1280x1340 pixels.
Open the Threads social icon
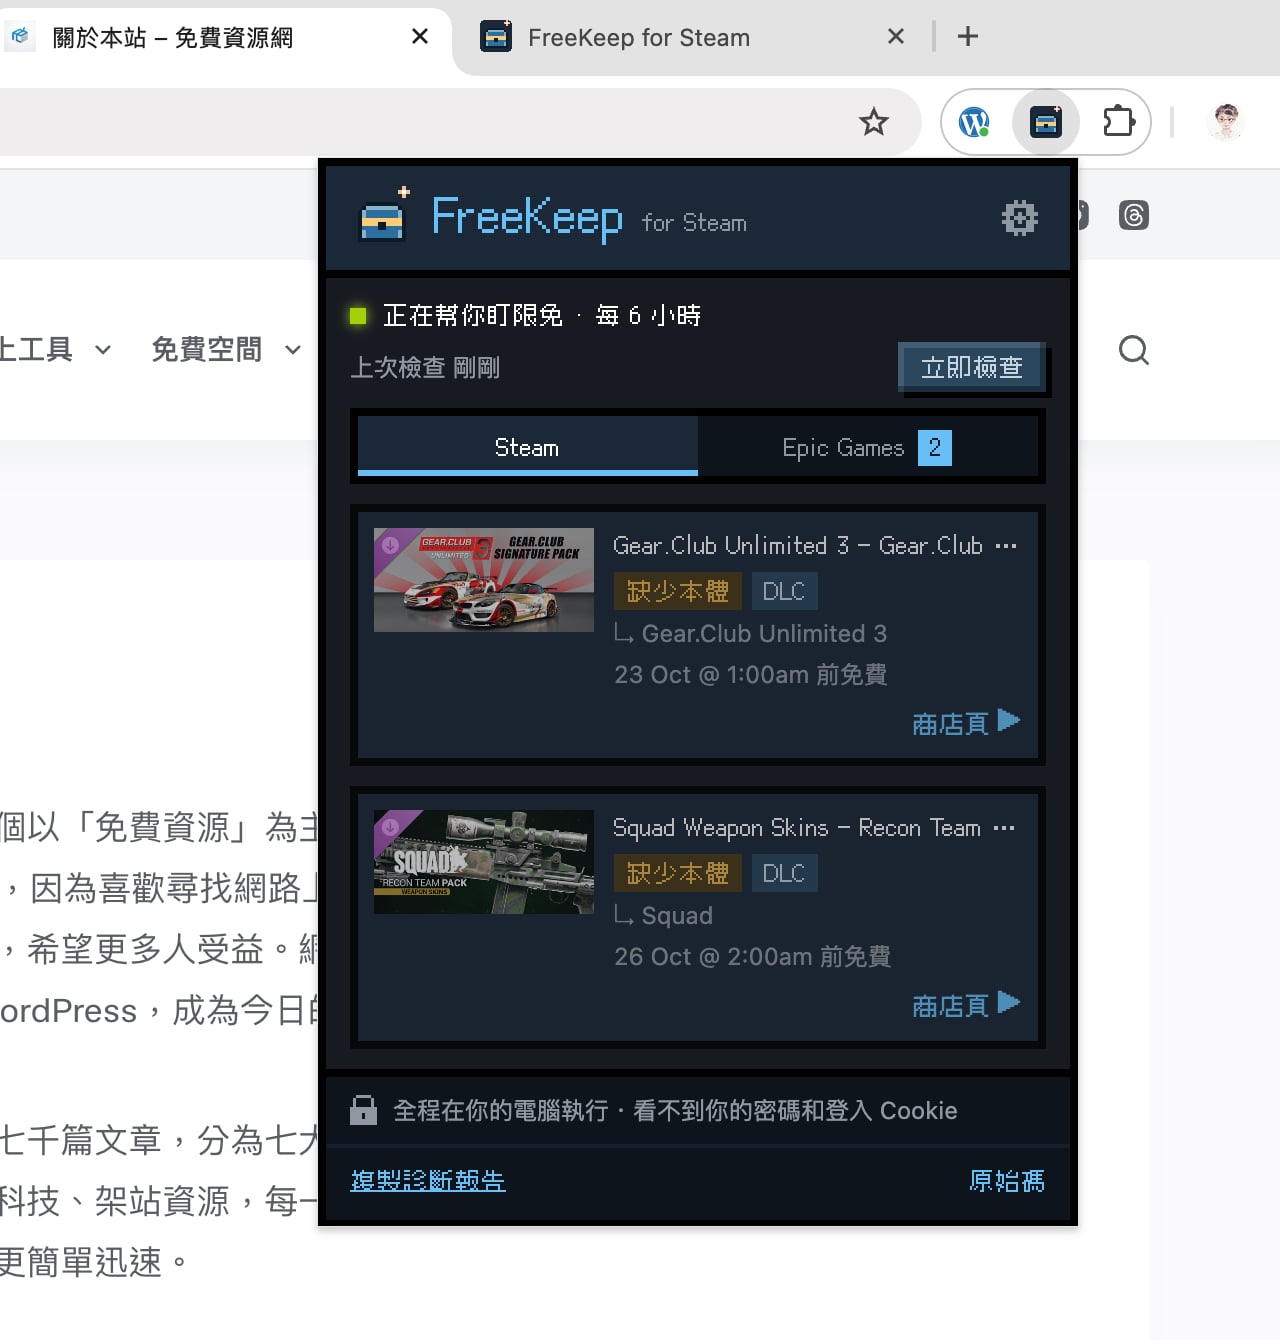[x=1134, y=215]
